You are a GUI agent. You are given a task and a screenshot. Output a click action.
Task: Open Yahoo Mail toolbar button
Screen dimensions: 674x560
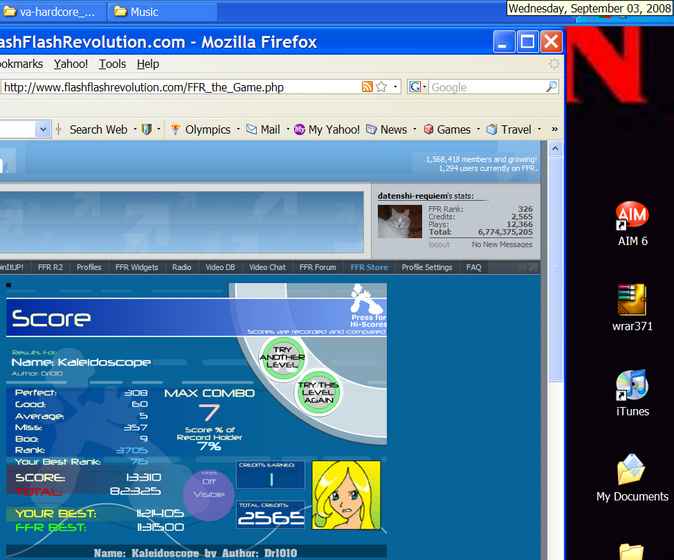tap(263, 129)
